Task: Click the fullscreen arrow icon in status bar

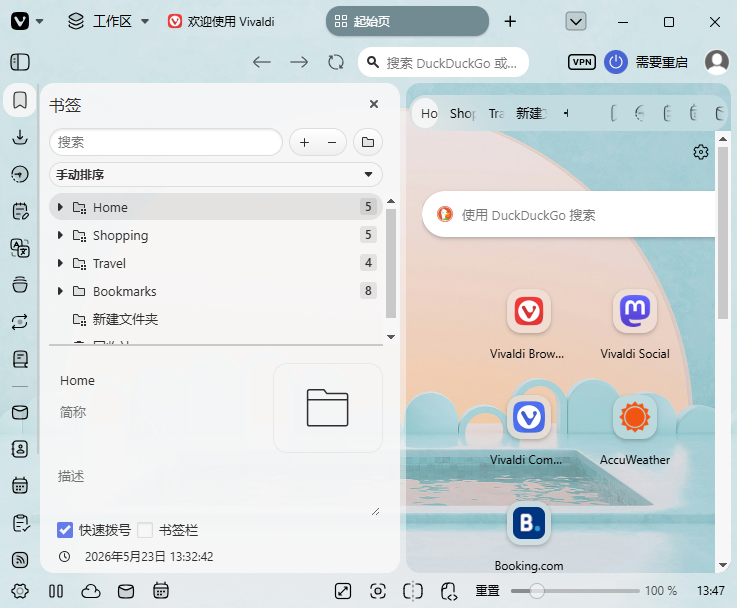Action: click(343, 591)
